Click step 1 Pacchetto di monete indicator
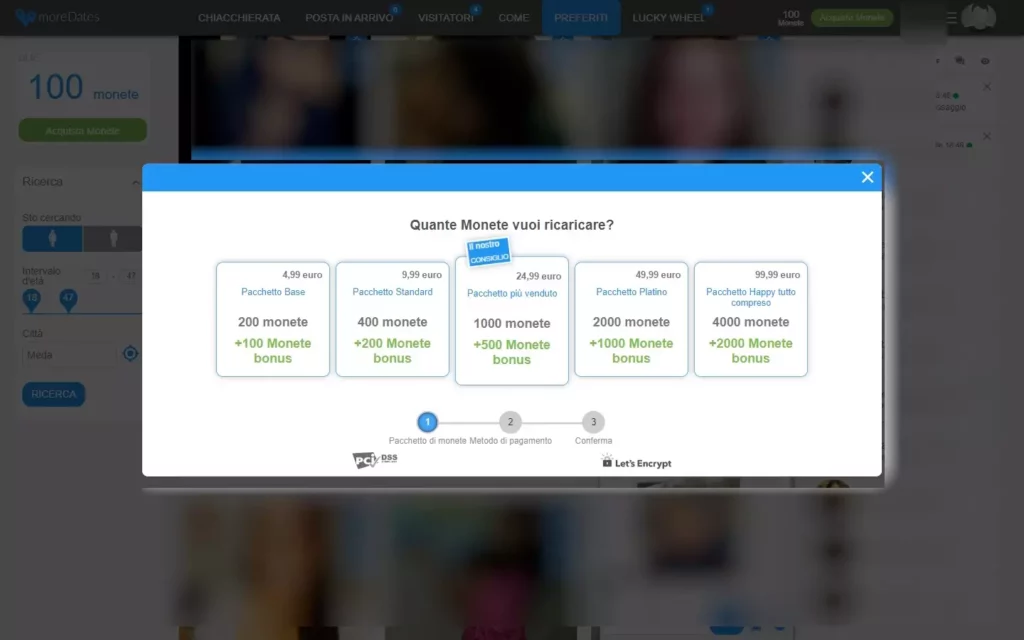Image resolution: width=1024 pixels, height=640 pixels. coord(427,422)
